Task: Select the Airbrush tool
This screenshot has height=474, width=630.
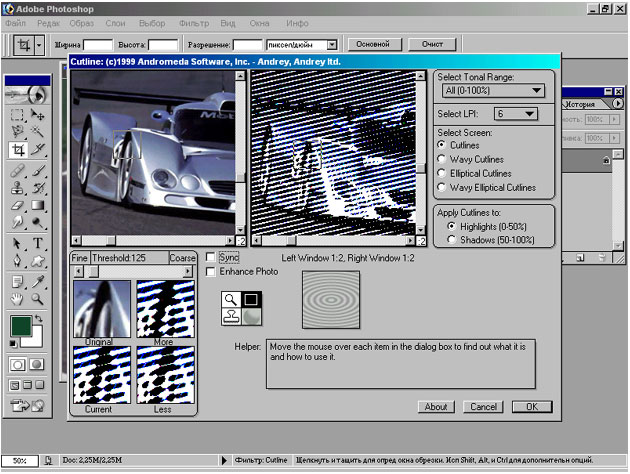Action: [17, 171]
